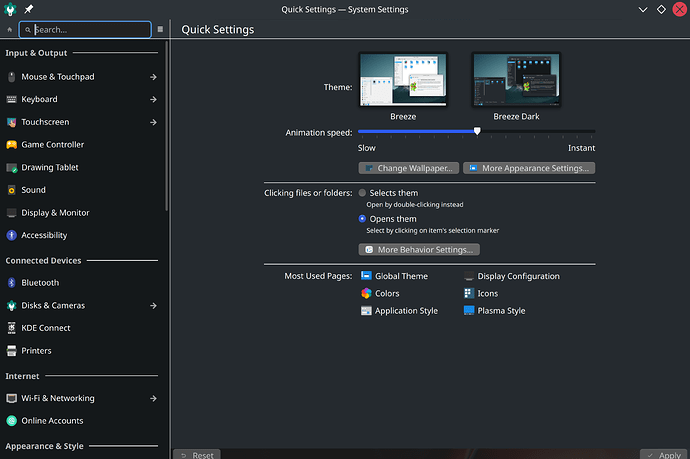Click the Apply button

(x=664, y=455)
